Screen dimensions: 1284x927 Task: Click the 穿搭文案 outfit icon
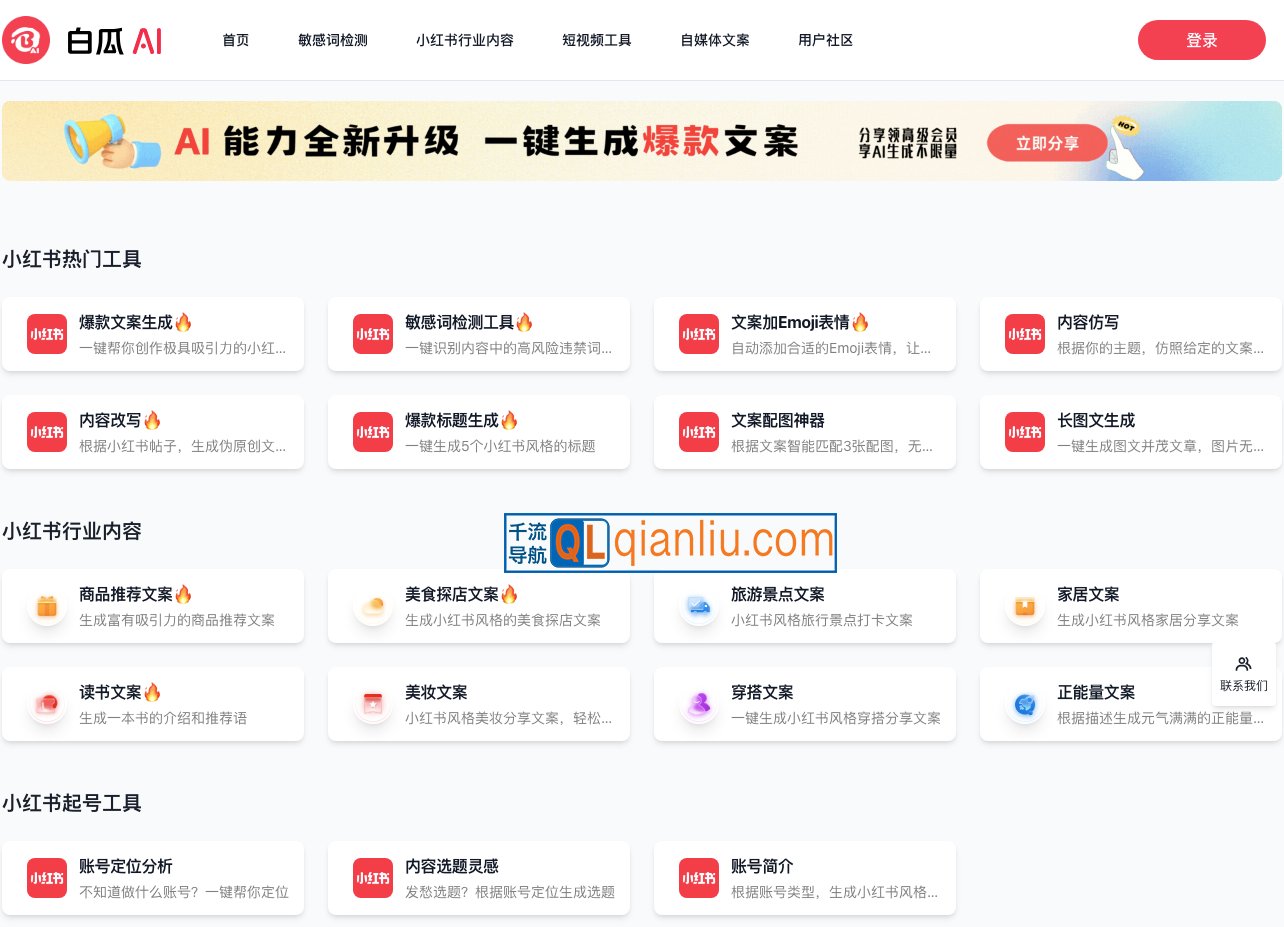pyautogui.click(x=698, y=704)
